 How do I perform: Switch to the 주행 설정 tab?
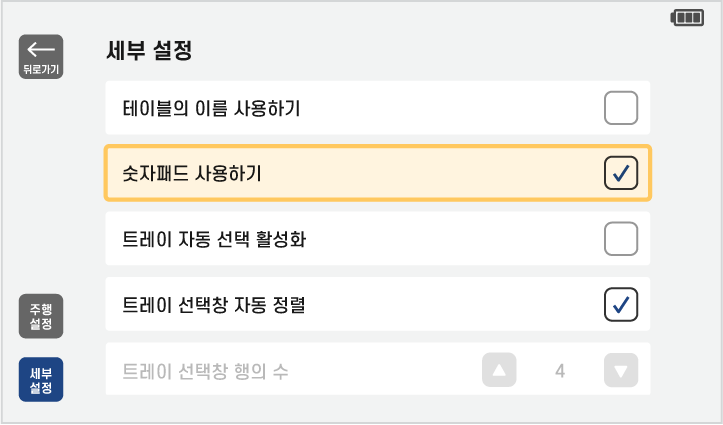point(41,316)
